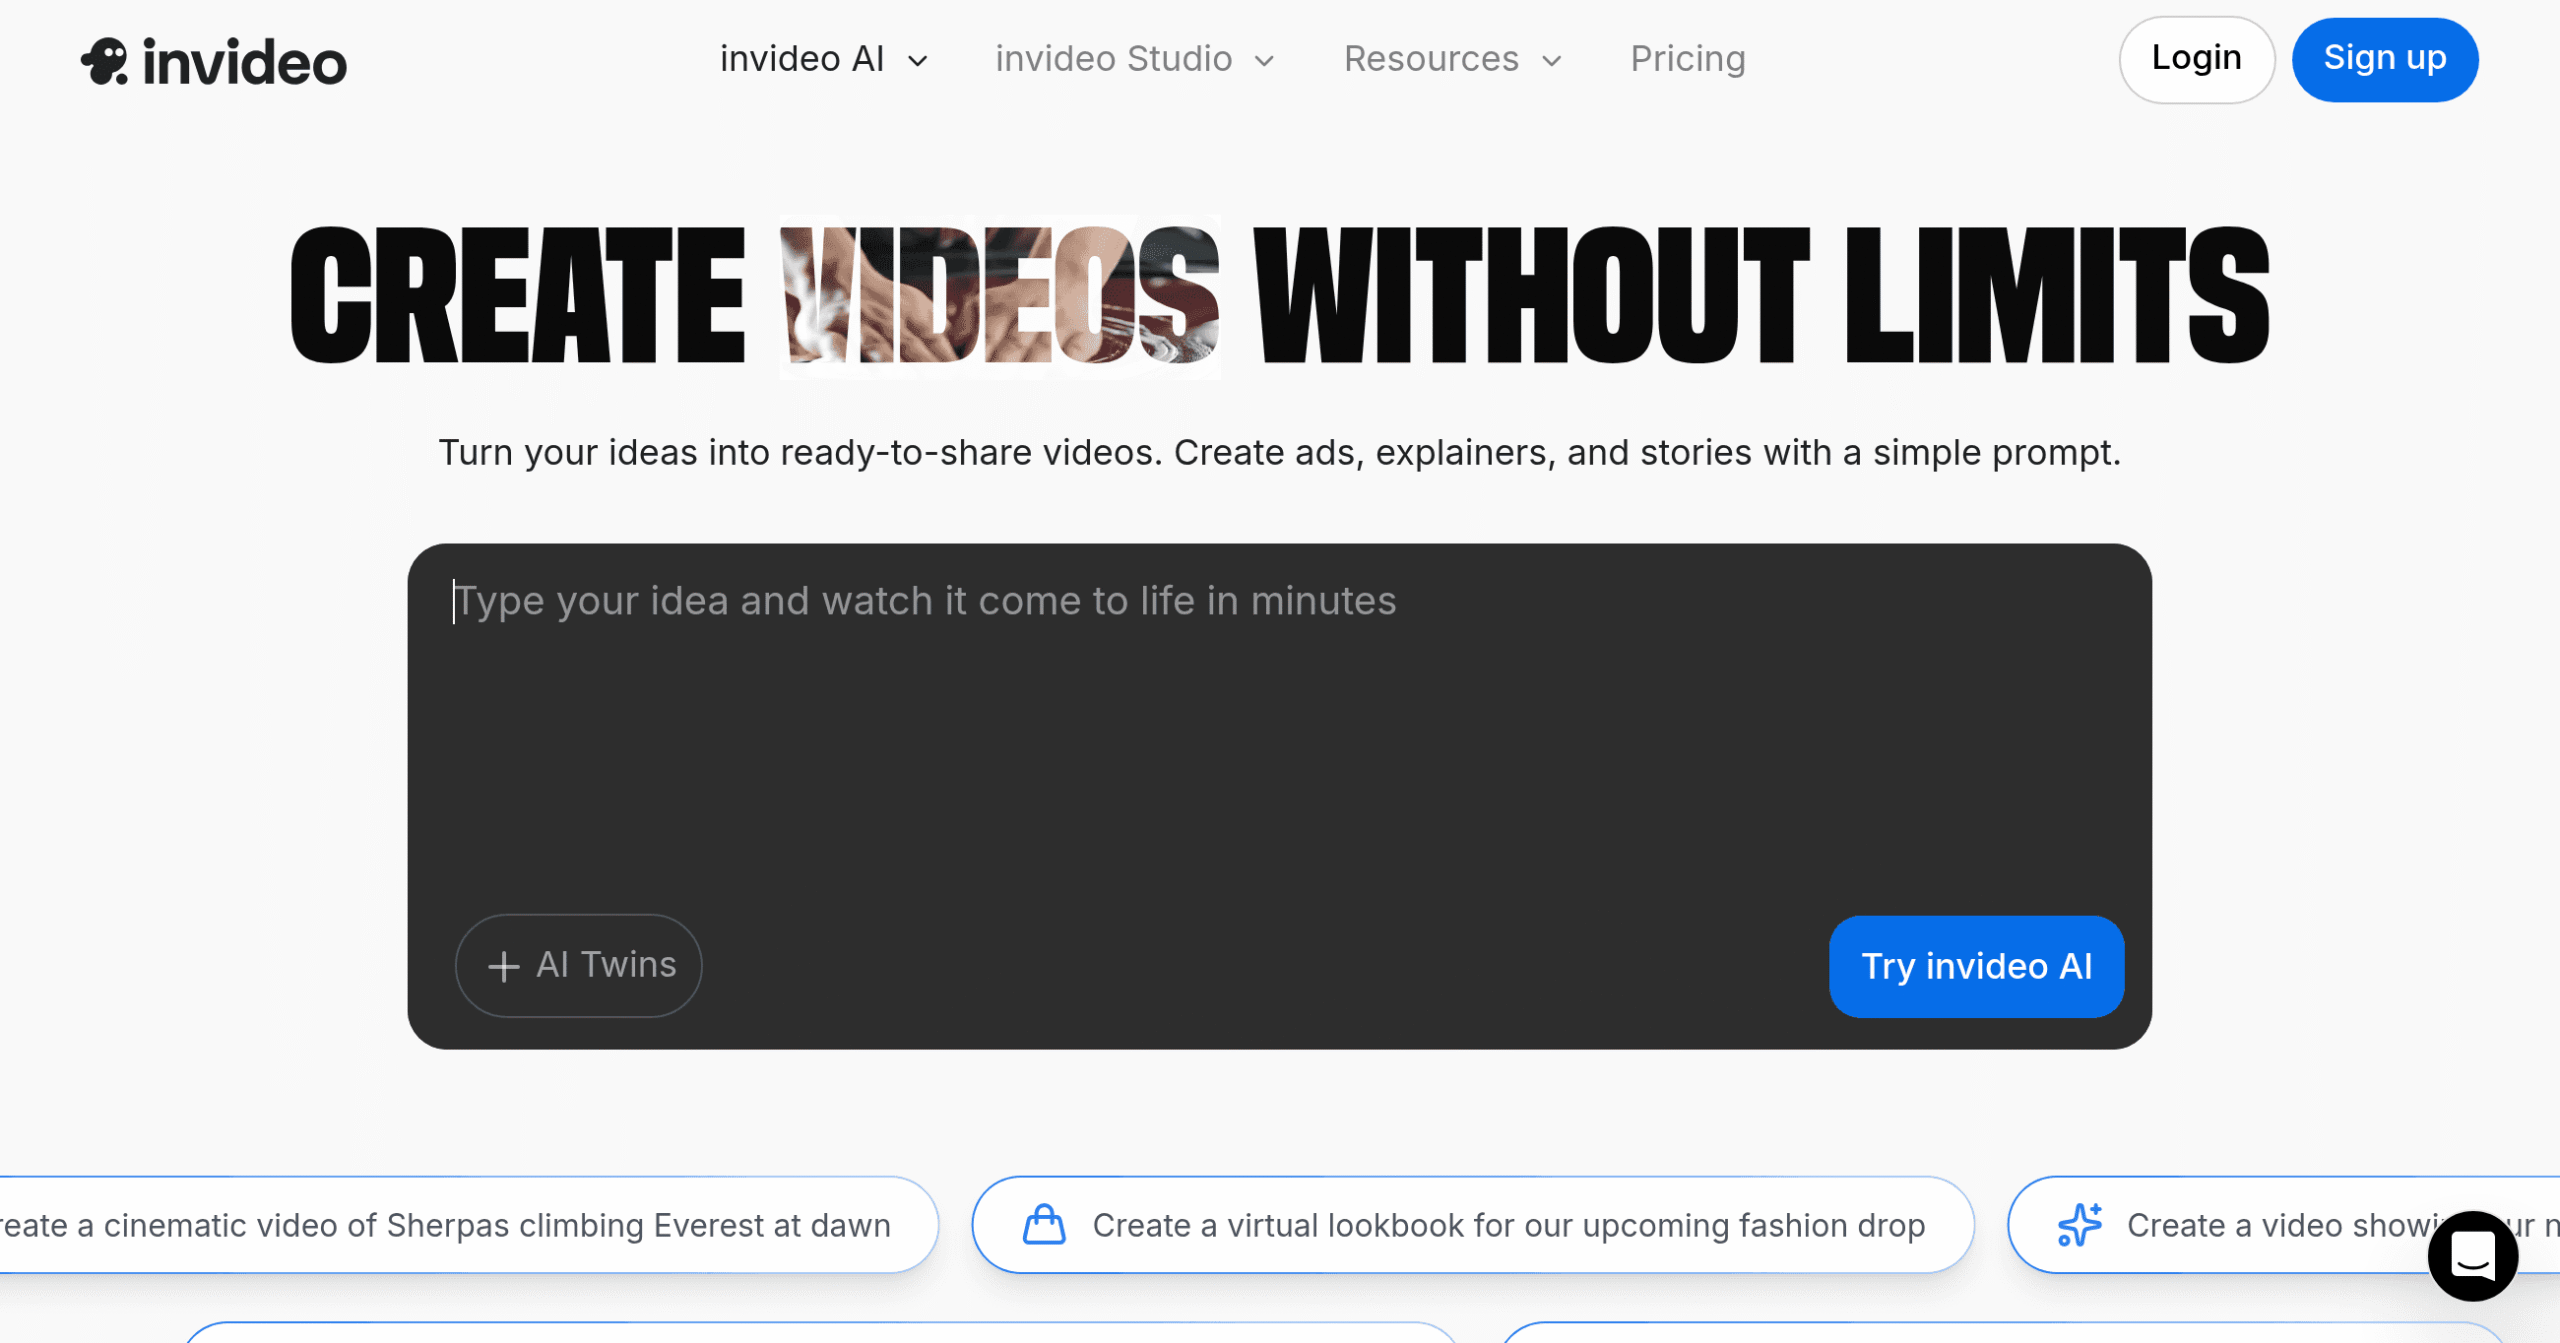Select the virtual lookbook fashion drop suggestion
2560x1343 pixels.
coord(1473,1224)
